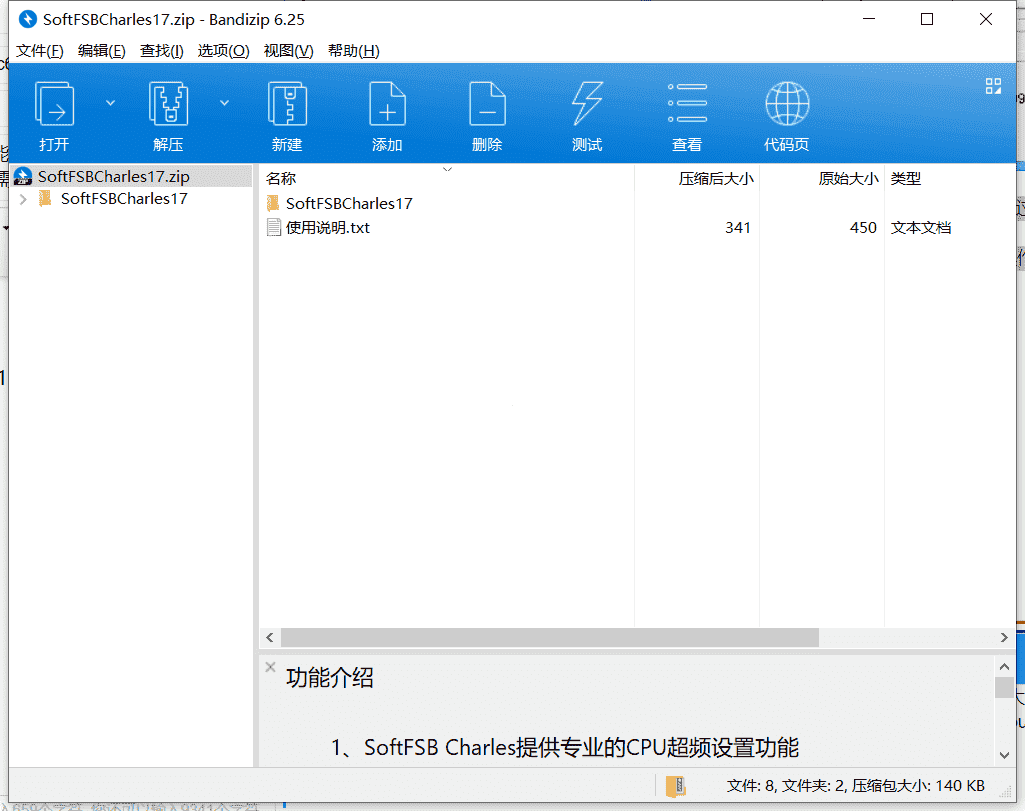
Task: Open the 编辑(E) menu
Action: tap(101, 51)
